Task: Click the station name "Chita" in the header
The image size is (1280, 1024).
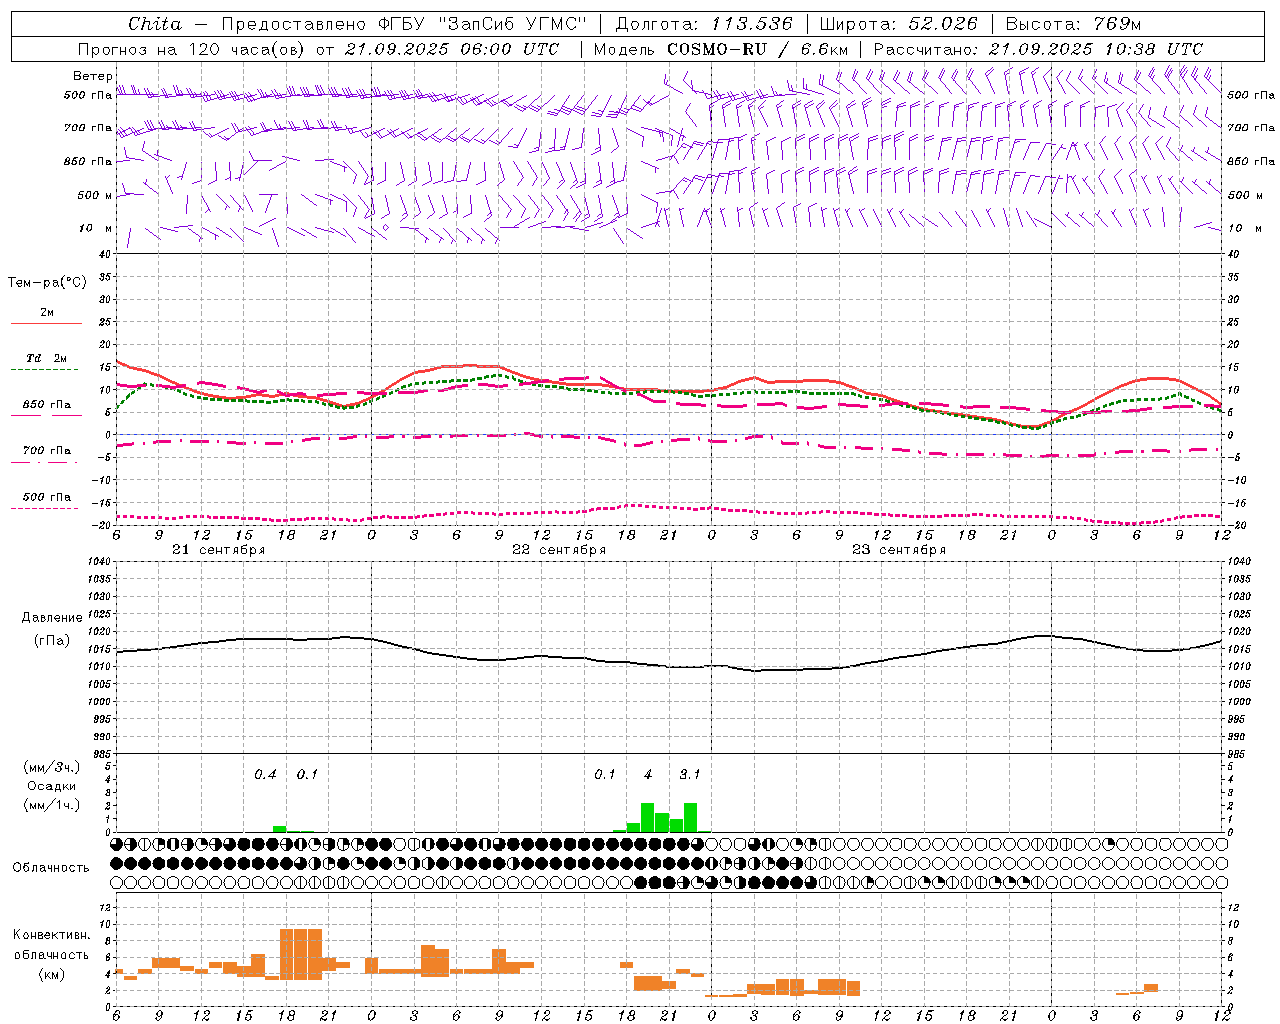Action: click(155, 24)
